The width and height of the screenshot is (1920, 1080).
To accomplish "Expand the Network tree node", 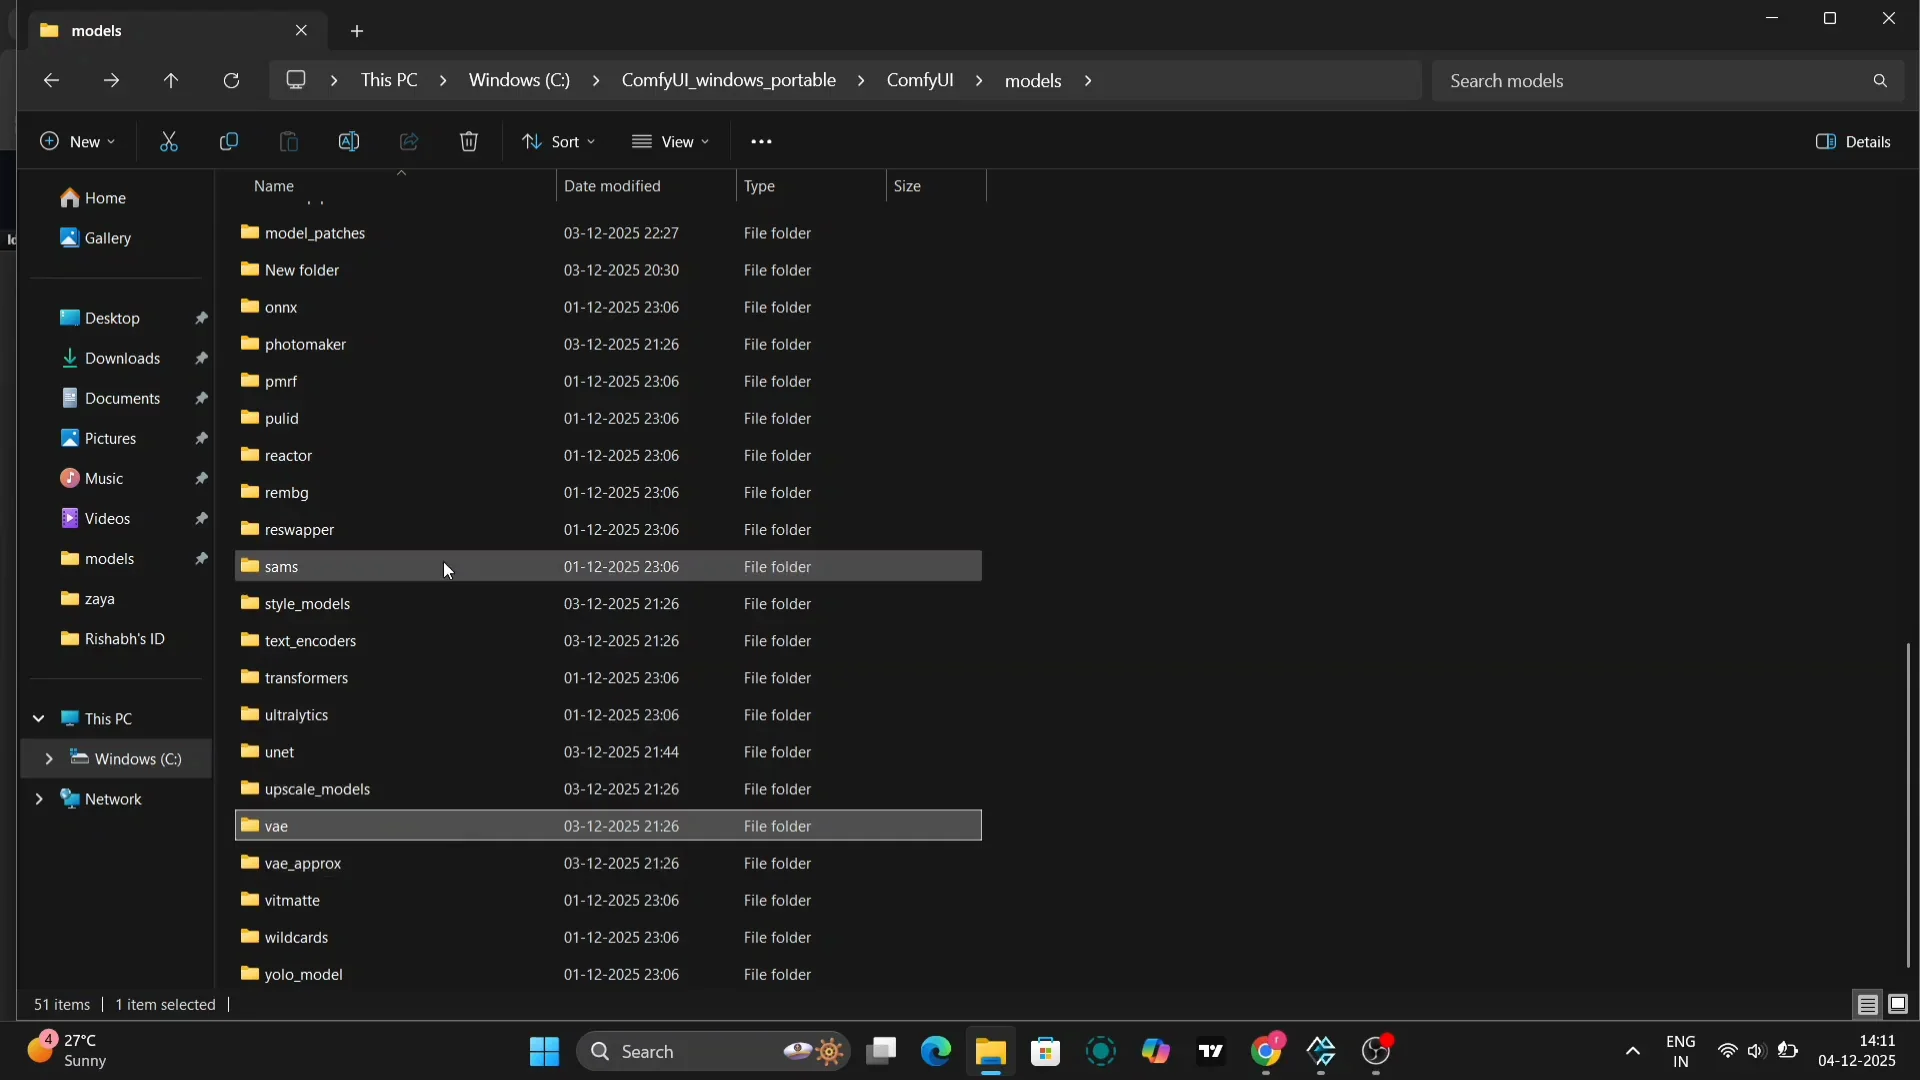I will [39, 799].
